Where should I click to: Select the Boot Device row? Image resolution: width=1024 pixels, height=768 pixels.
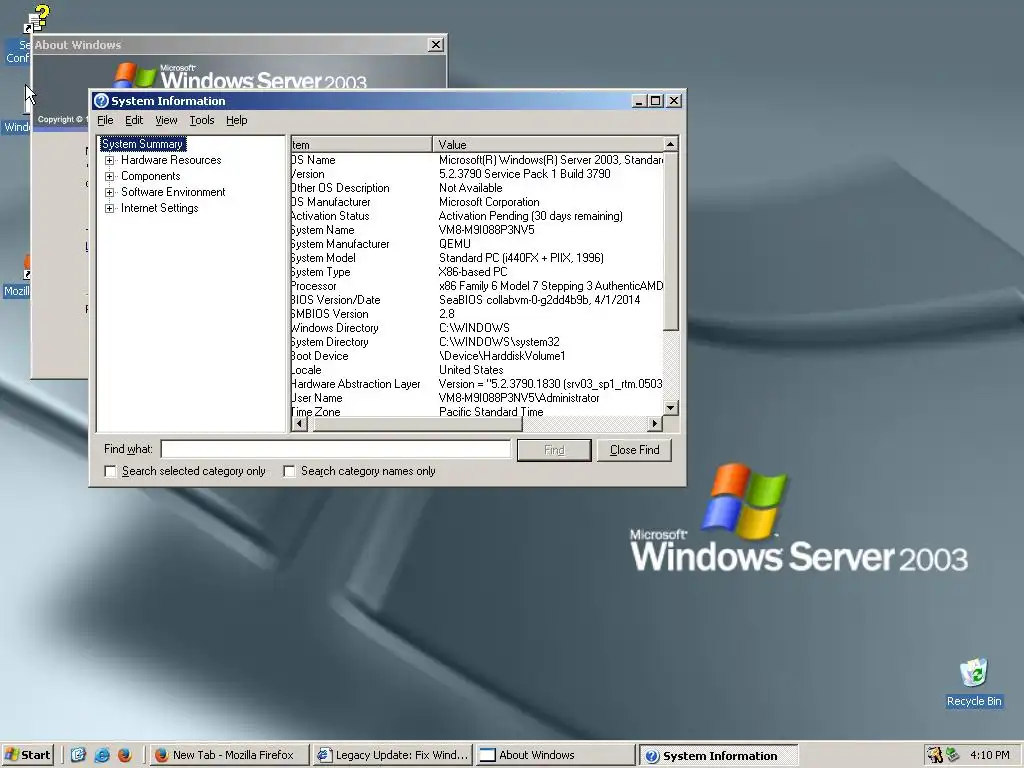477,356
